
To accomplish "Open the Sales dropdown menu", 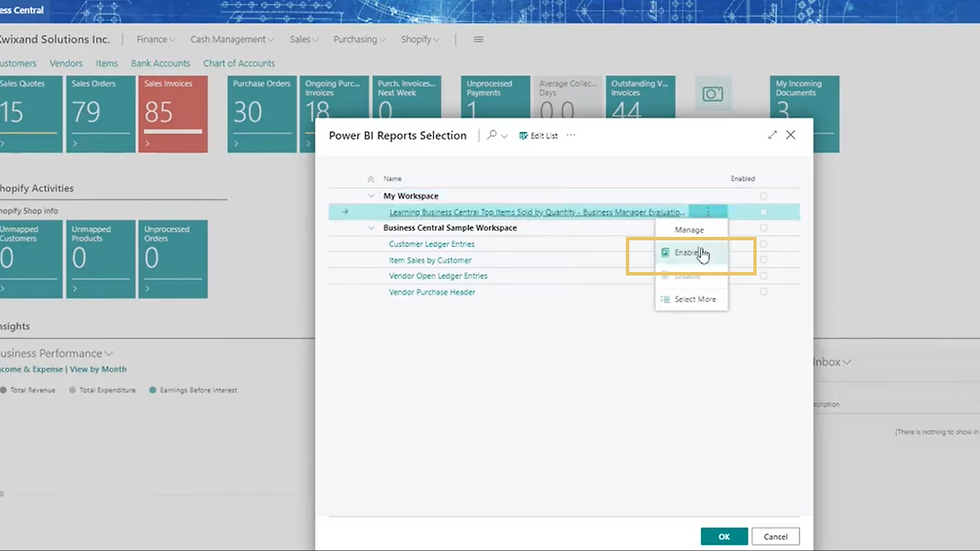I will click(304, 39).
